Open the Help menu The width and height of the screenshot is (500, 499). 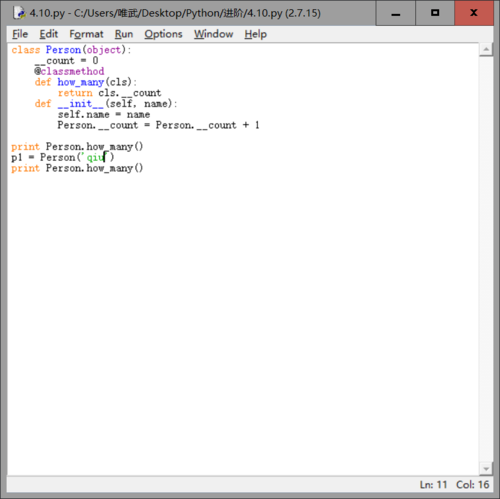255,34
